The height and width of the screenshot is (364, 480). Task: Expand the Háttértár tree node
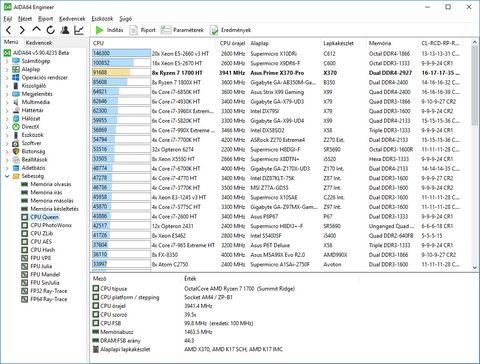click(7, 110)
